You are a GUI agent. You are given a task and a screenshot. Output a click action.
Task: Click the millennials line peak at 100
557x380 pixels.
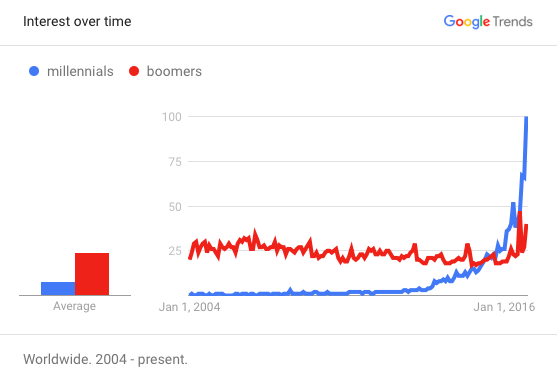pos(526,118)
